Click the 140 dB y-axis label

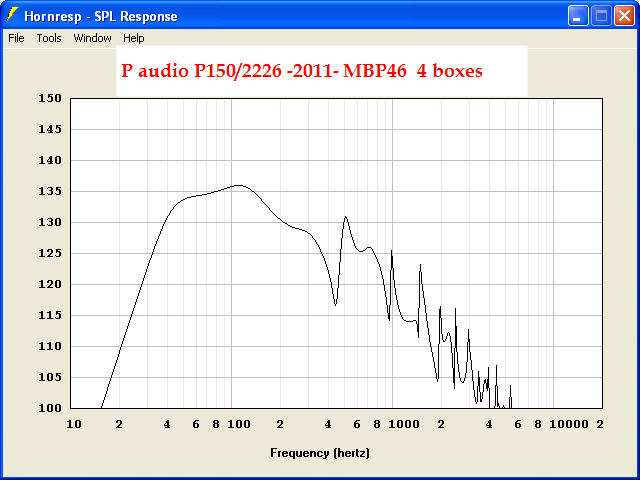pyautogui.click(x=50, y=160)
